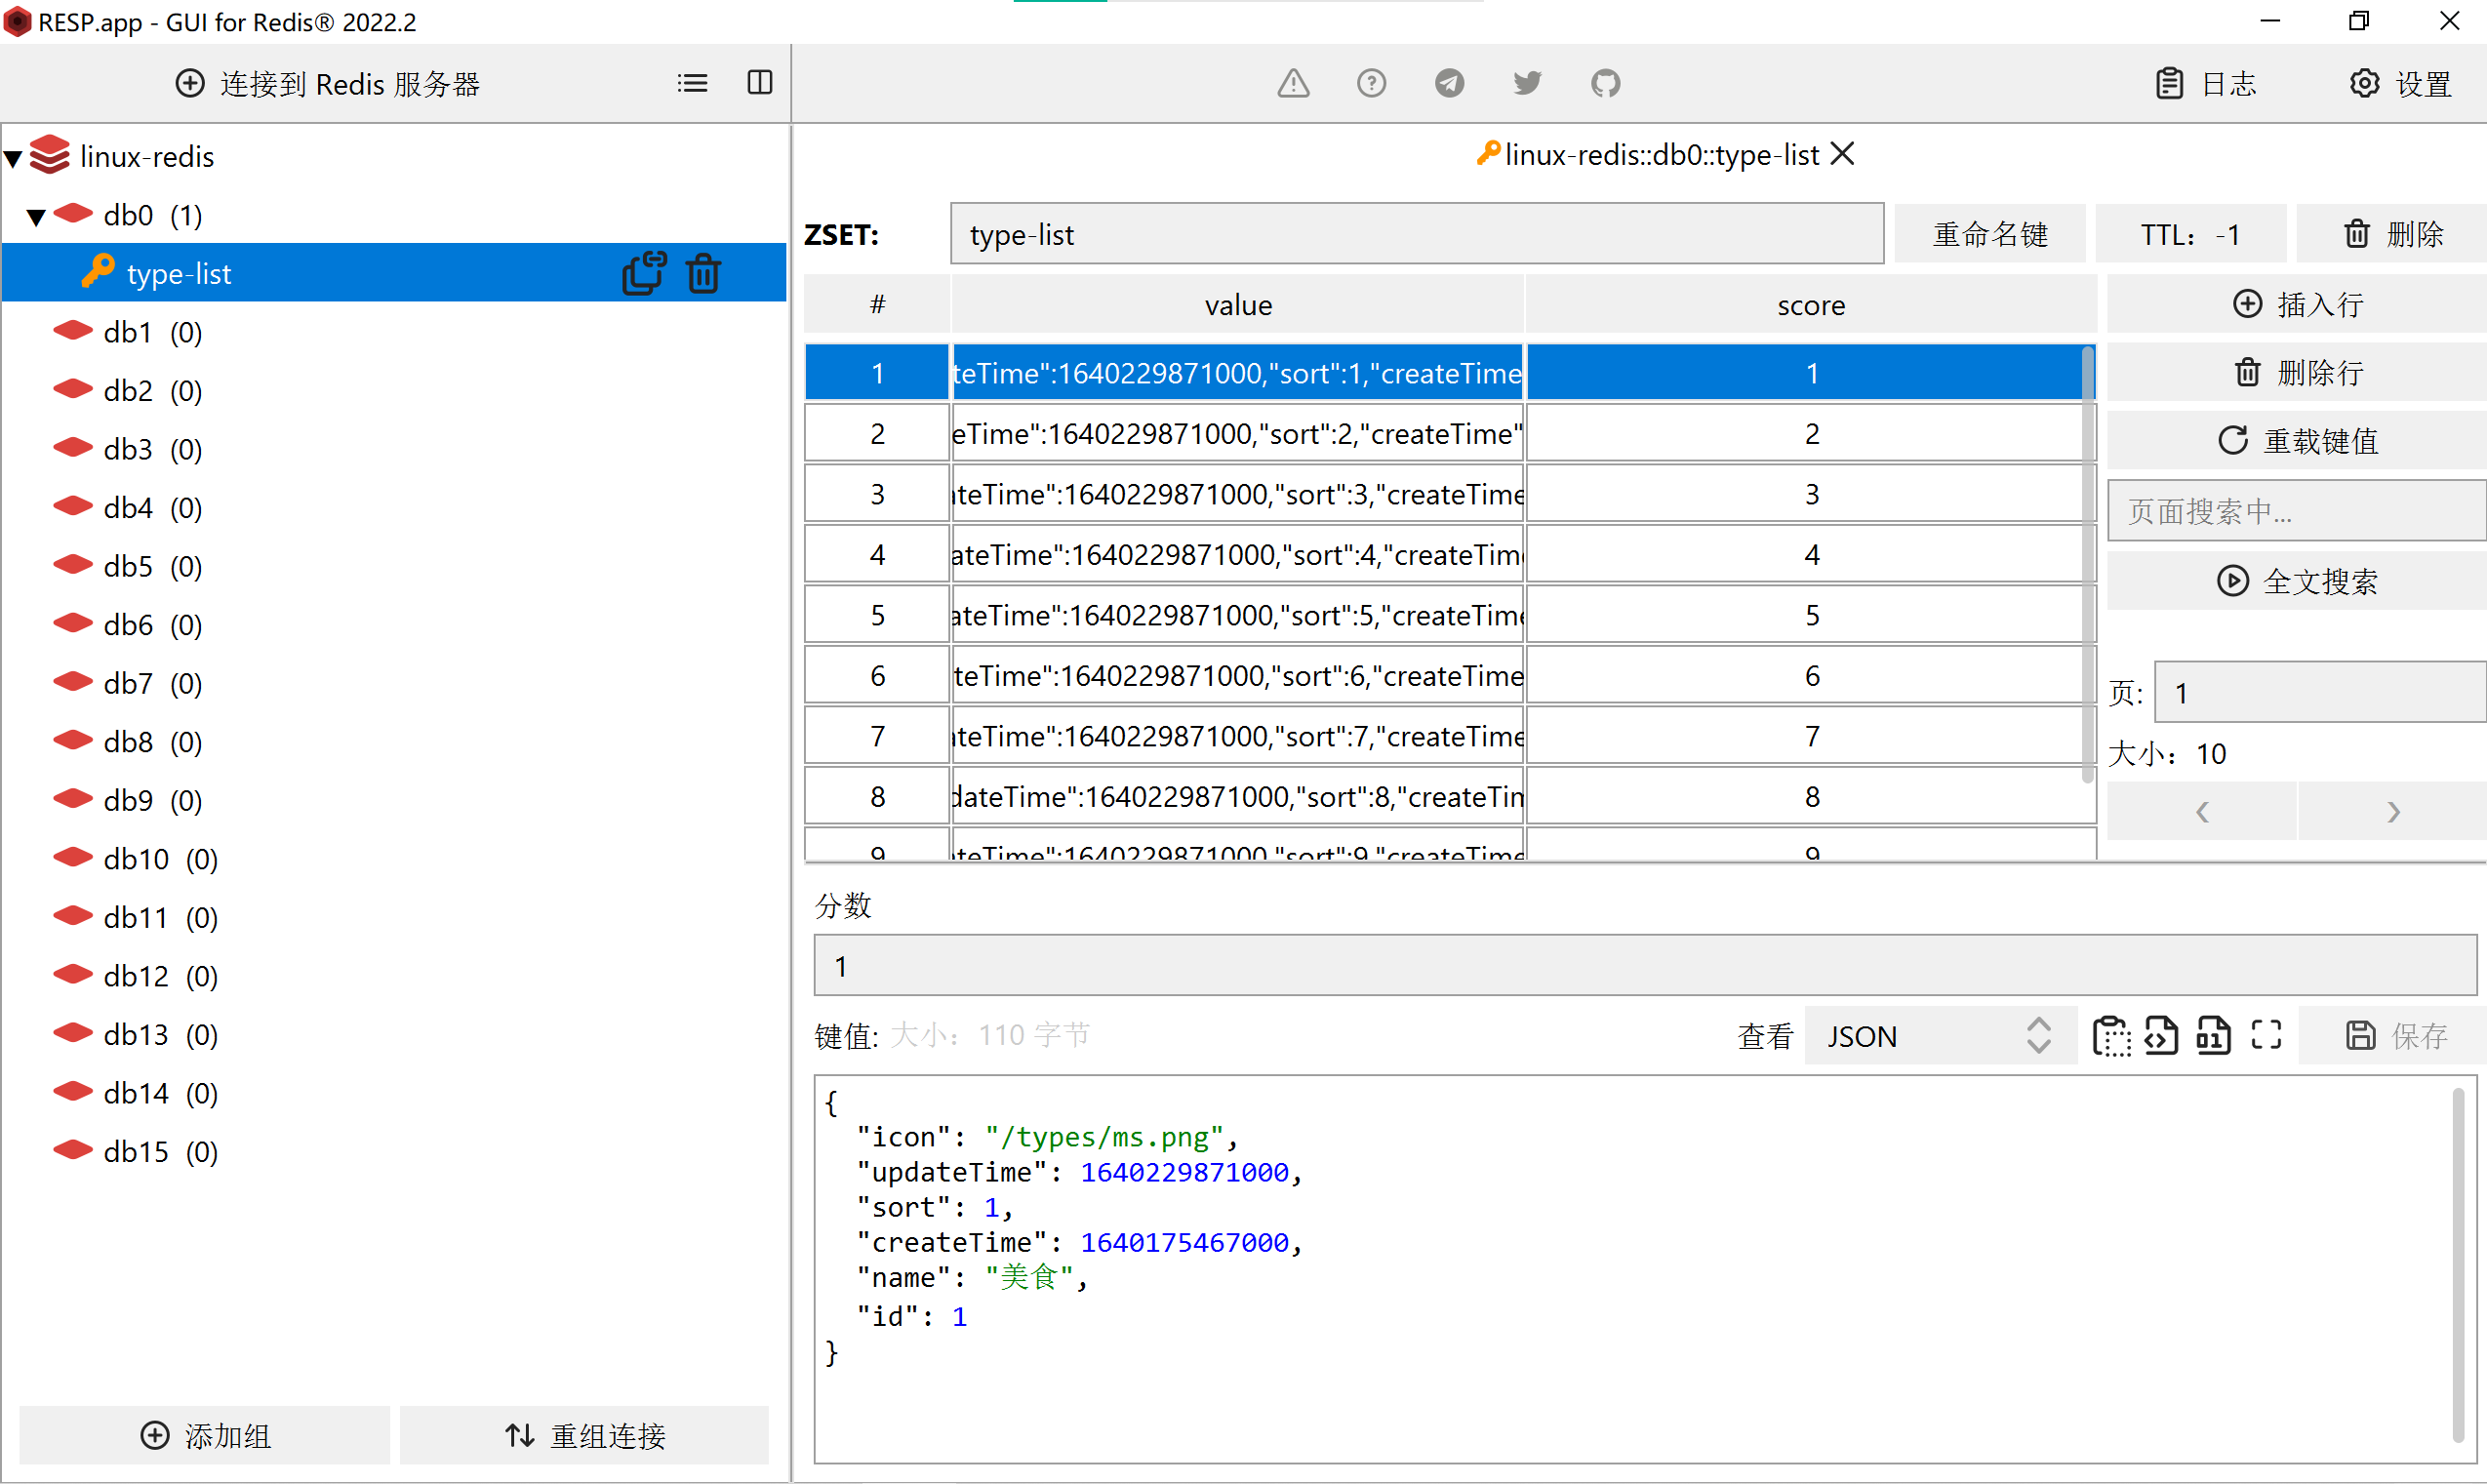This screenshot has width=2487, height=1484.
Task: Click the delete trash icon on type-list key
Action: pyautogui.click(x=703, y=273)
